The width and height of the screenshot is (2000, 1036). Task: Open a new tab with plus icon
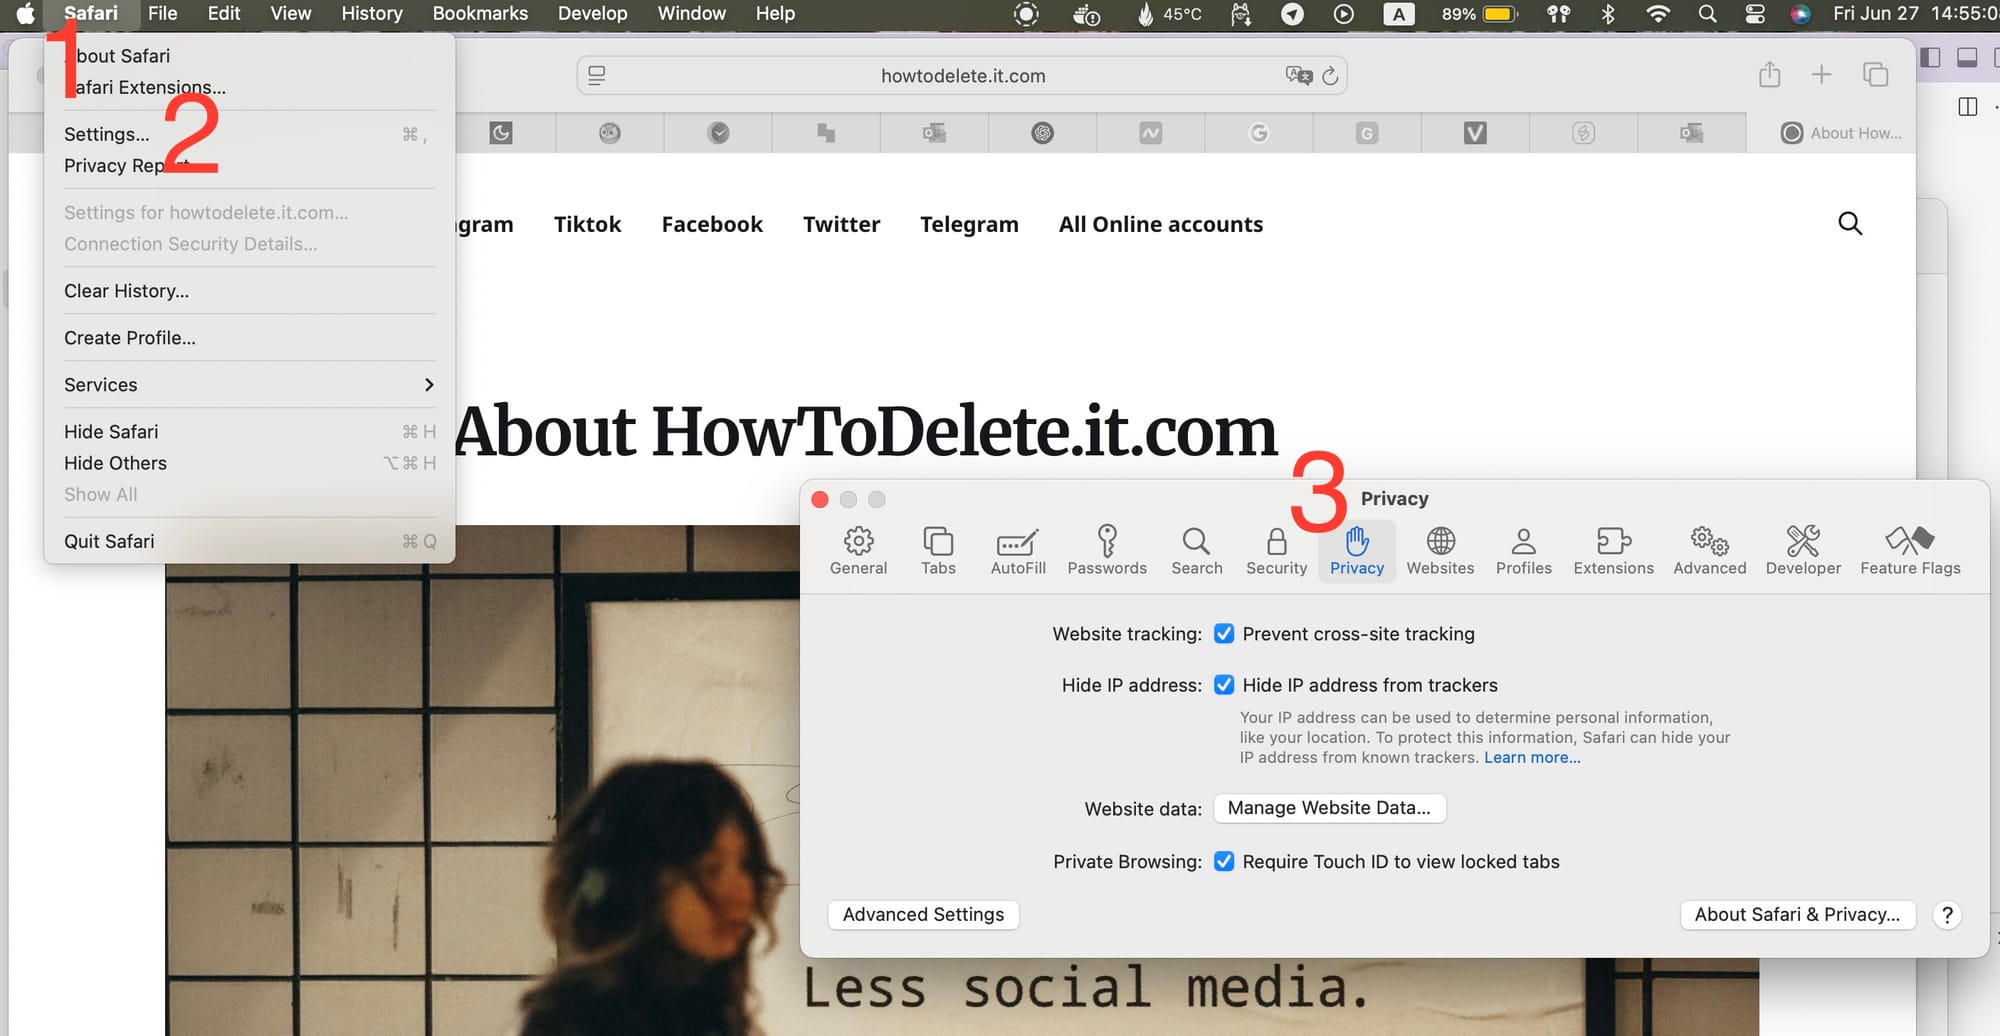tap(1821, 75)
